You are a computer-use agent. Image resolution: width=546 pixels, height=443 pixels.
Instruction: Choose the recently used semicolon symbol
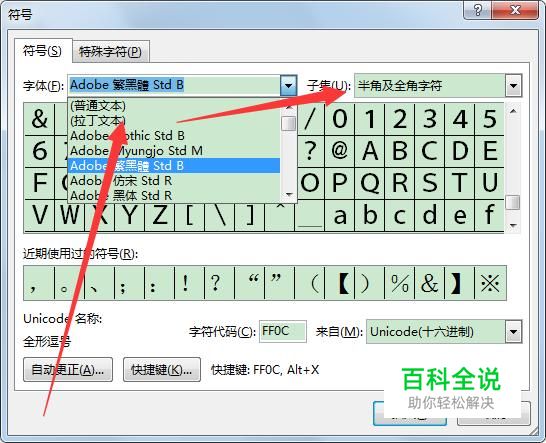[x=129, y=283]
